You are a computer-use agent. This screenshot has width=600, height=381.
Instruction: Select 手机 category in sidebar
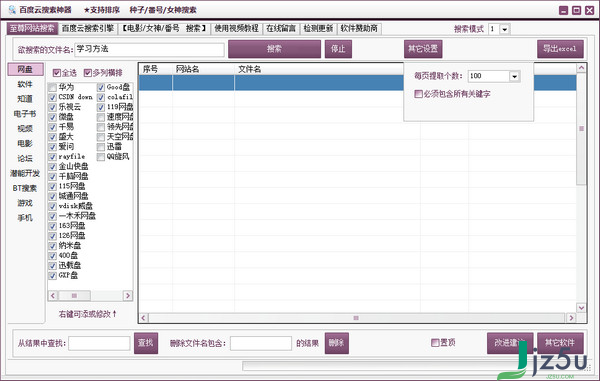(25, 218)
